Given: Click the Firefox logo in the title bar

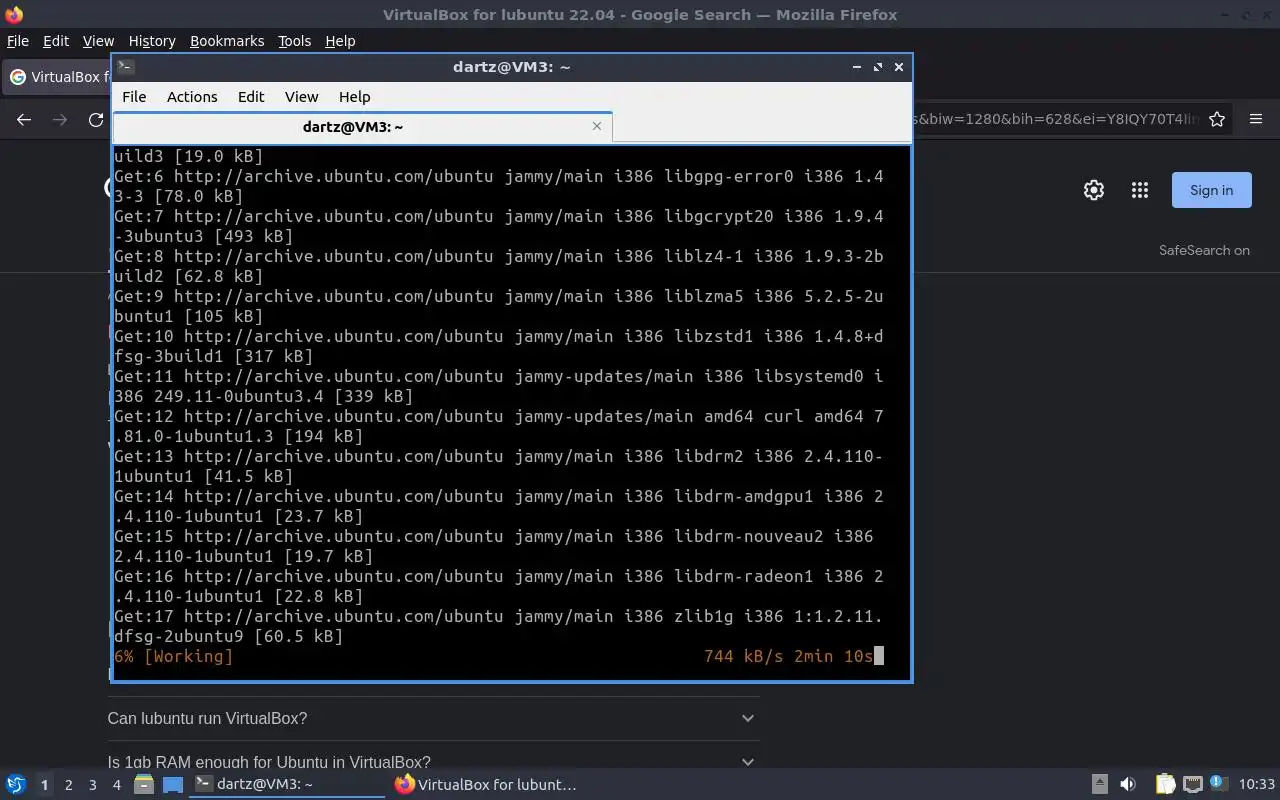Looking at the screenshot, I should click(14, 14).
